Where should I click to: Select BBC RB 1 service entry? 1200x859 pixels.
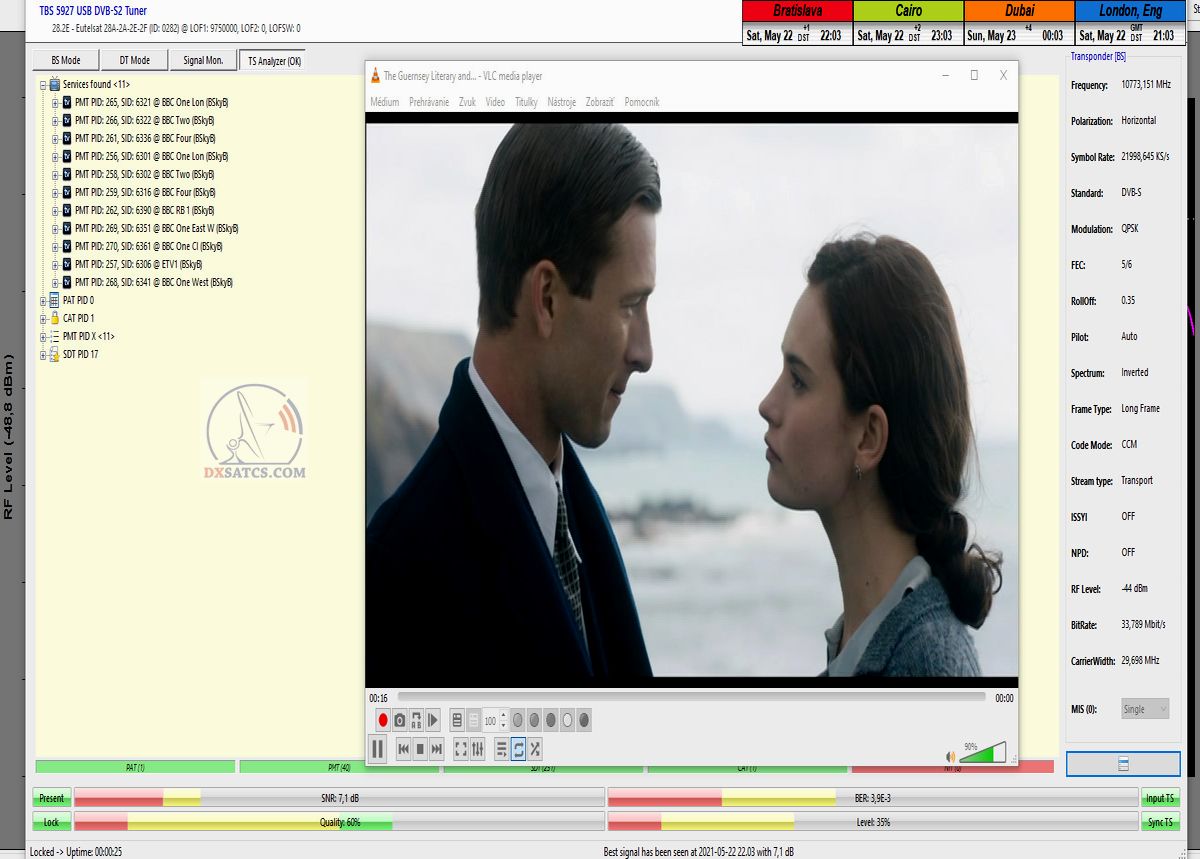tap(144, 211)
